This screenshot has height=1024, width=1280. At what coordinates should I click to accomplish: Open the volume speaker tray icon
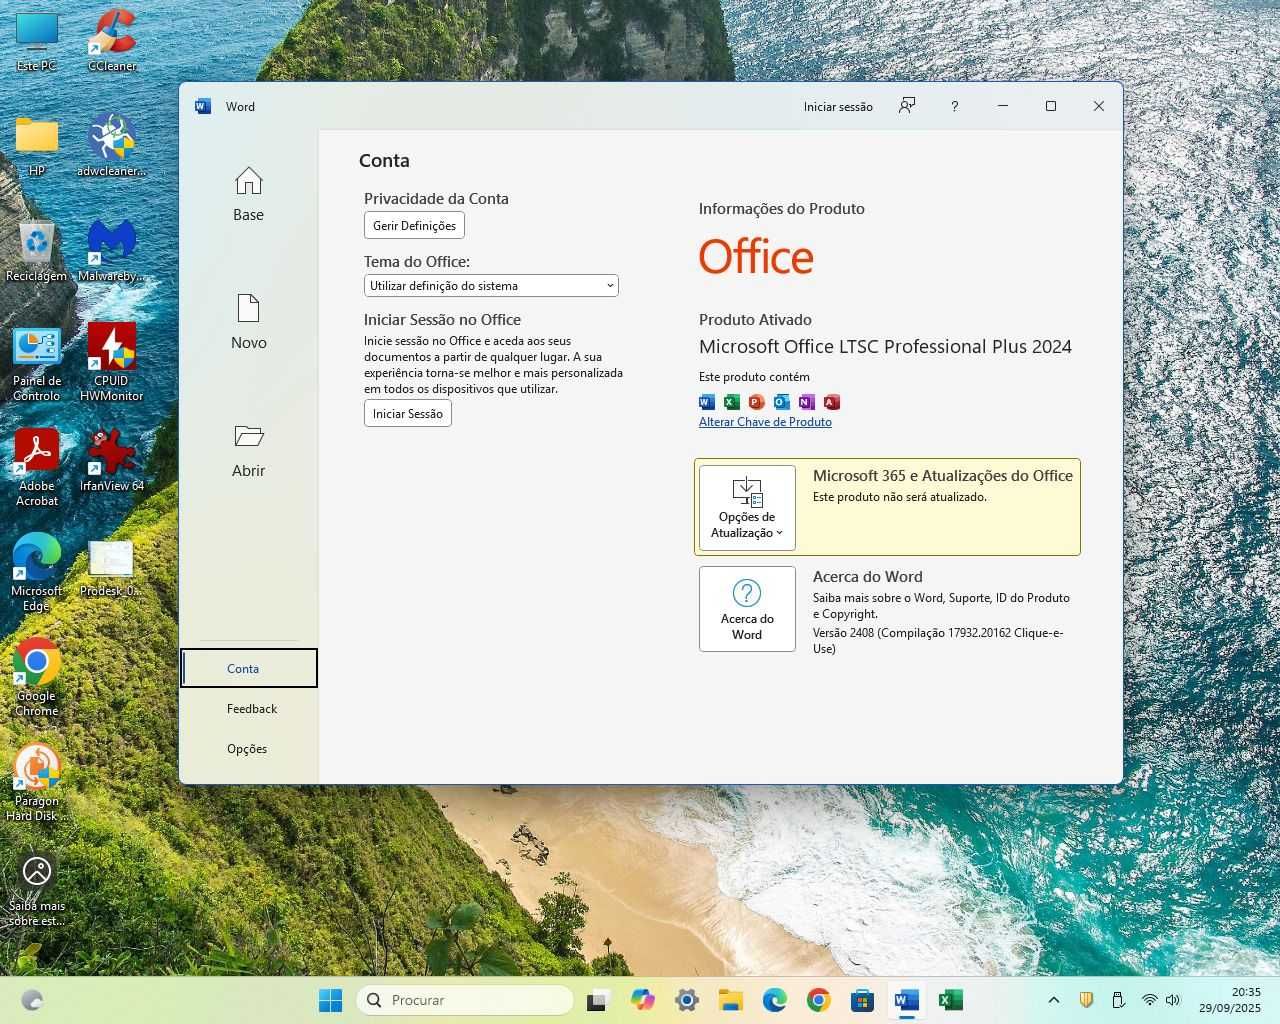pyautogui.click(x=1172, y=1000)
